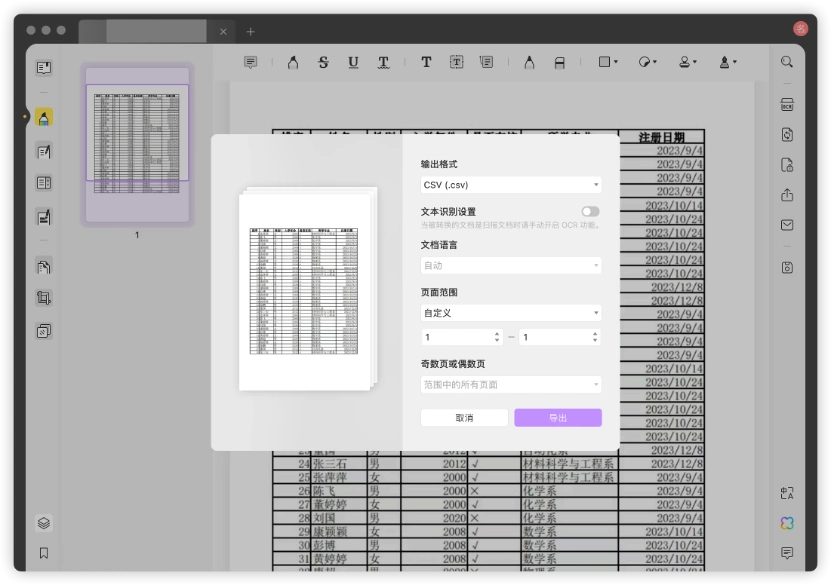Open the sticky note comment tool
832x586 pixels.
250,63
